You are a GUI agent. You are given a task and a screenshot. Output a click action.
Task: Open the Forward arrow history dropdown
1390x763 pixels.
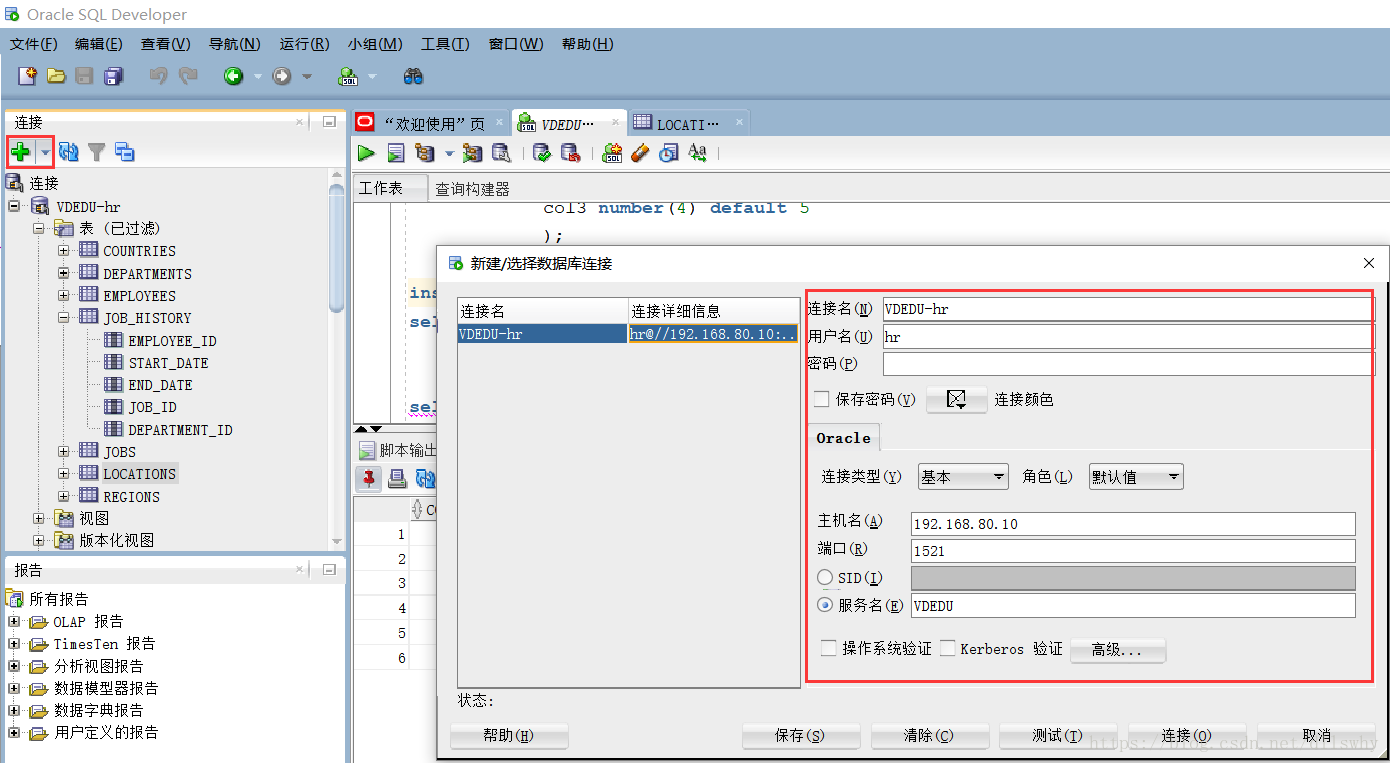(306, 76)
